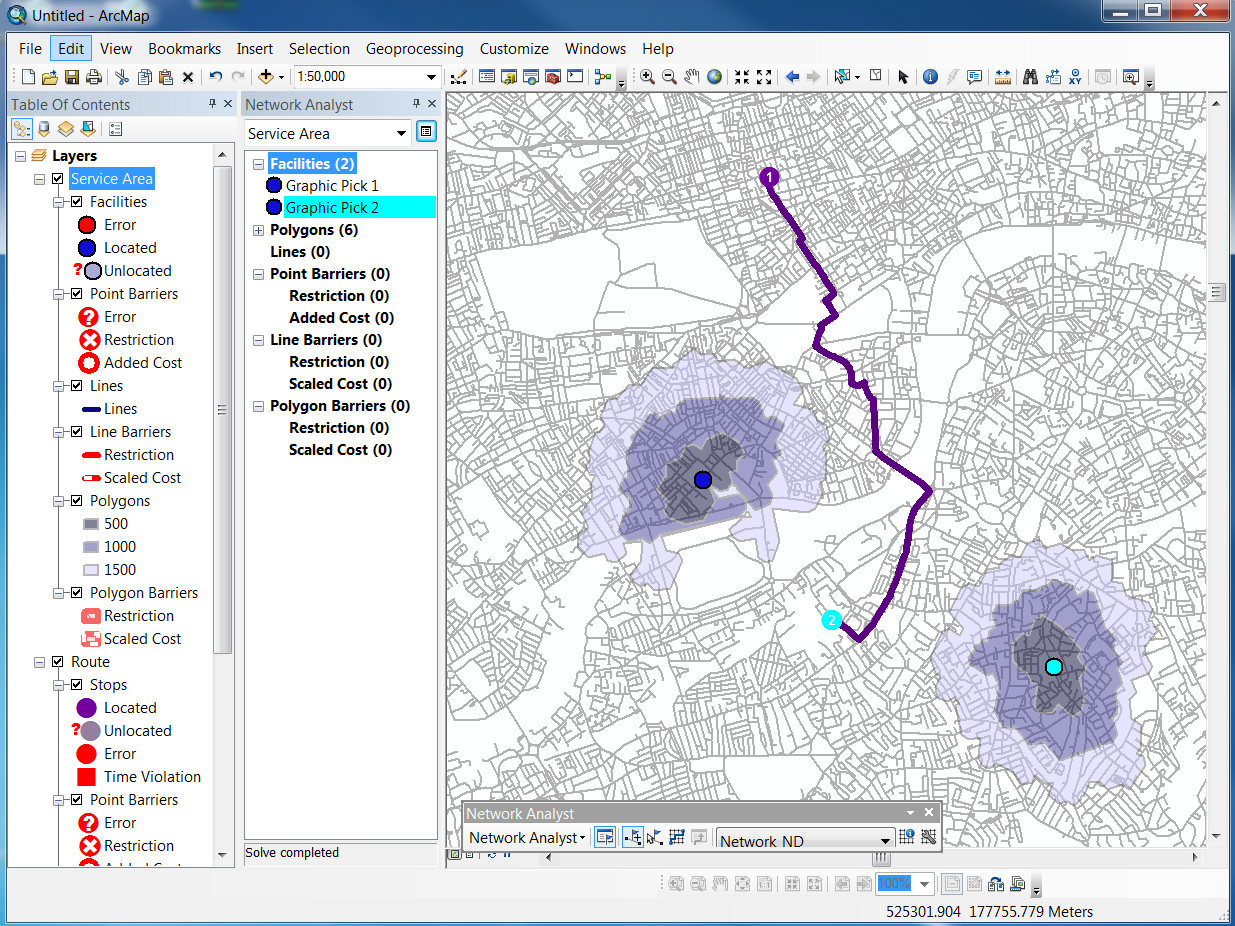Uncheck the Route layer checkbox
1235x926 pixels.
tap(58, 662)
